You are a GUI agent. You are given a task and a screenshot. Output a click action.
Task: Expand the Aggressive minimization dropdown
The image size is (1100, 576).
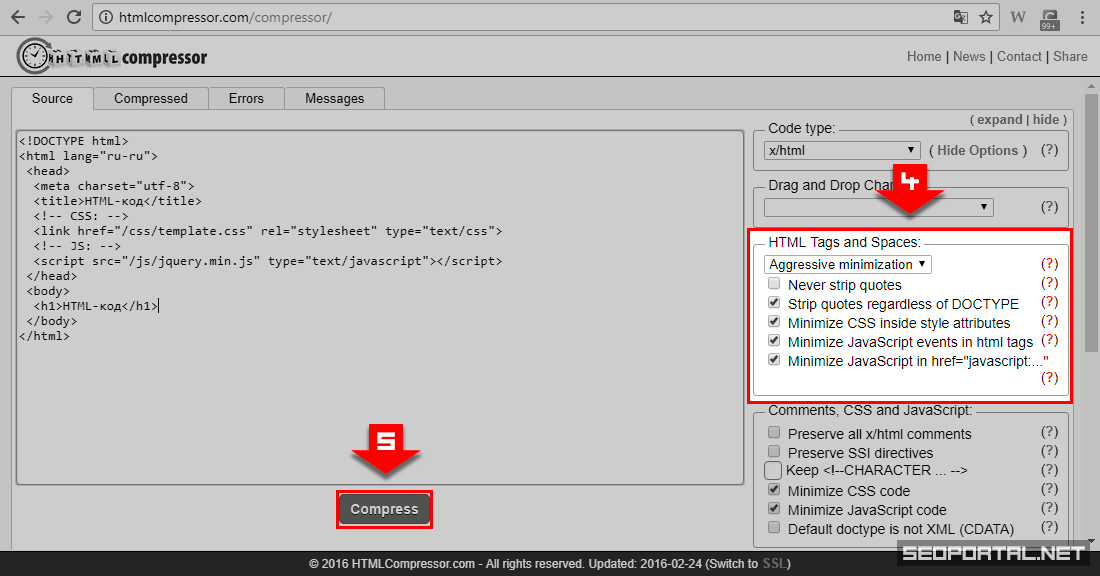point(848,264)
